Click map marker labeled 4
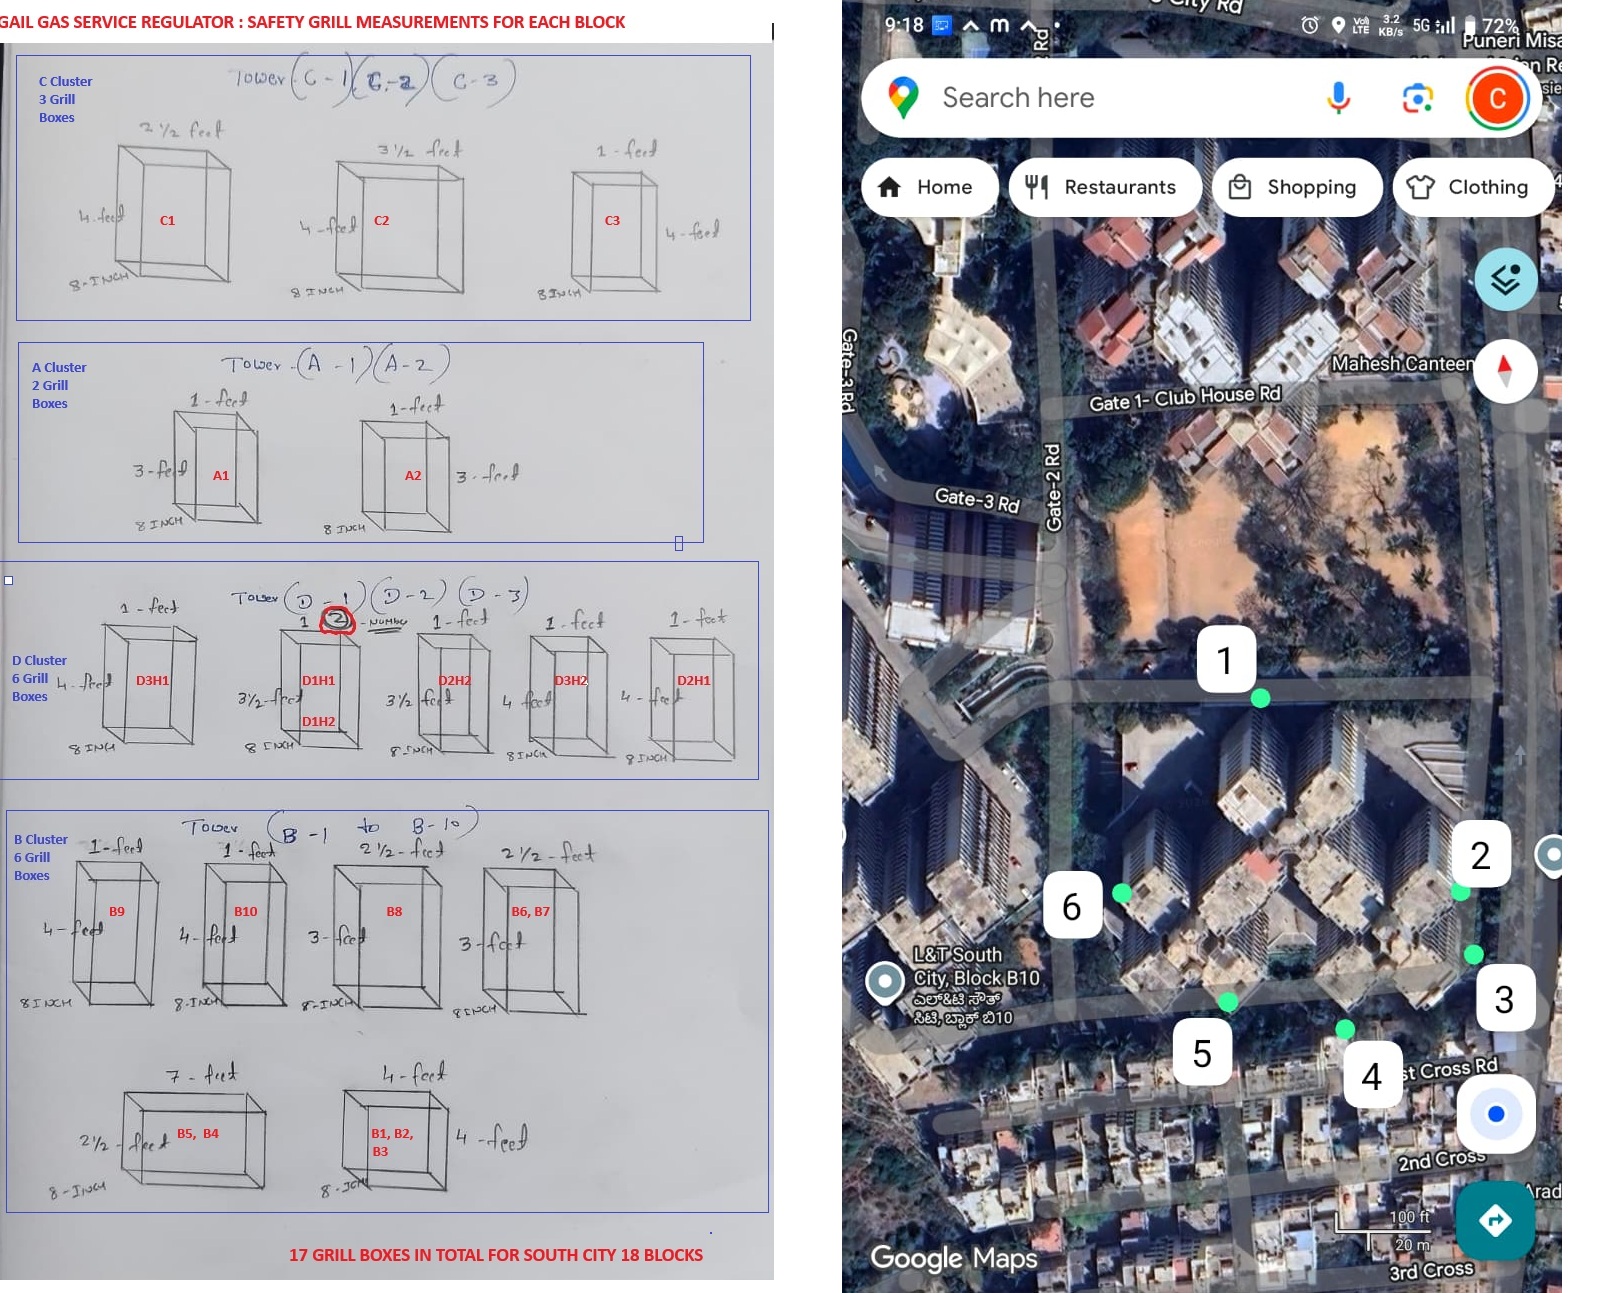 point(1371,1076)
